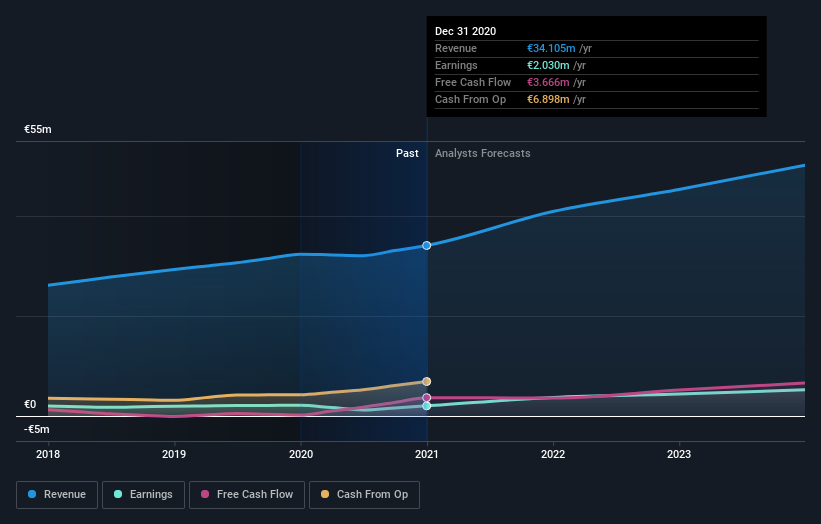Click the €0 y-axis label
This screenshot has width=821, height=524.
(30, 404)
